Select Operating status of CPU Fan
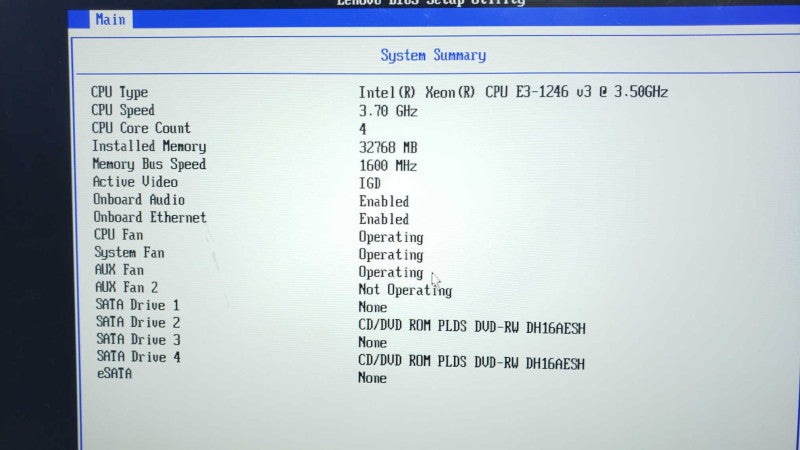This screenshot has height=450, width=800. [x=391, y=237]
